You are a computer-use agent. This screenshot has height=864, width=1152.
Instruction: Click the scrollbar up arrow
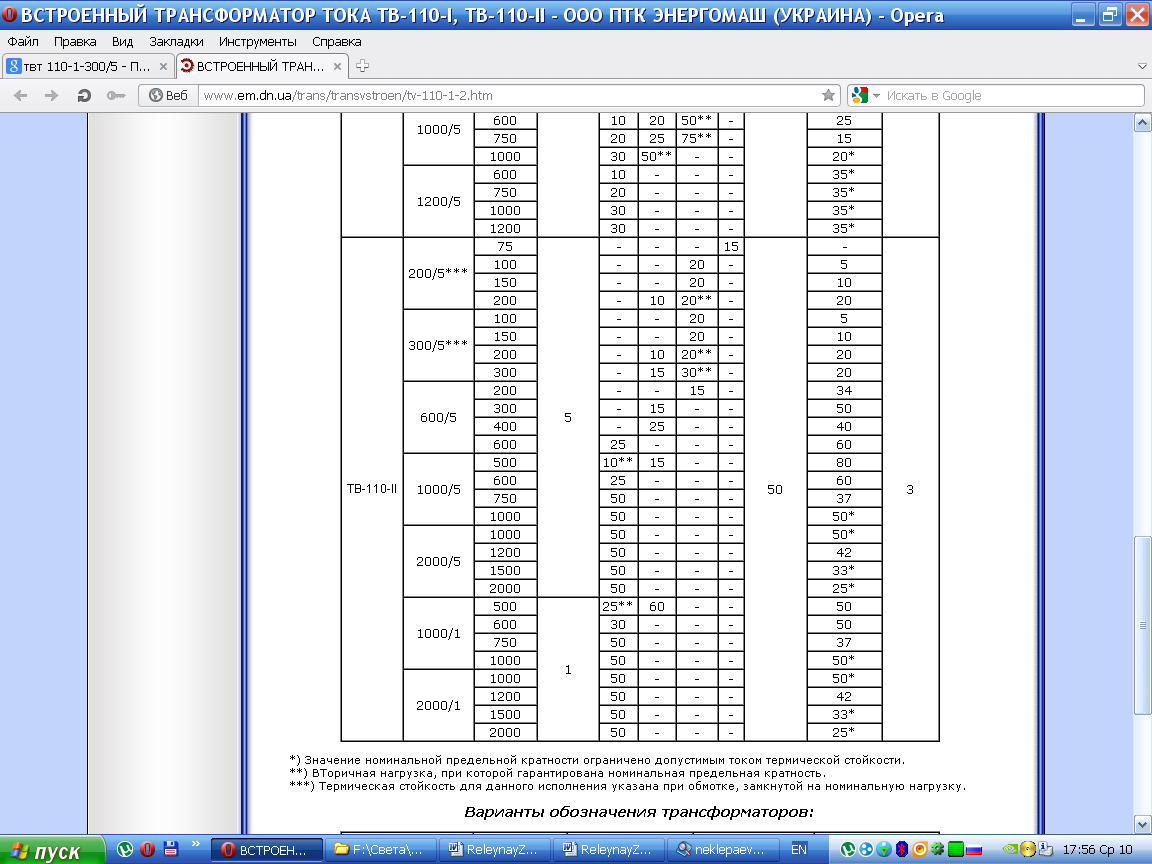[1142, 123]
